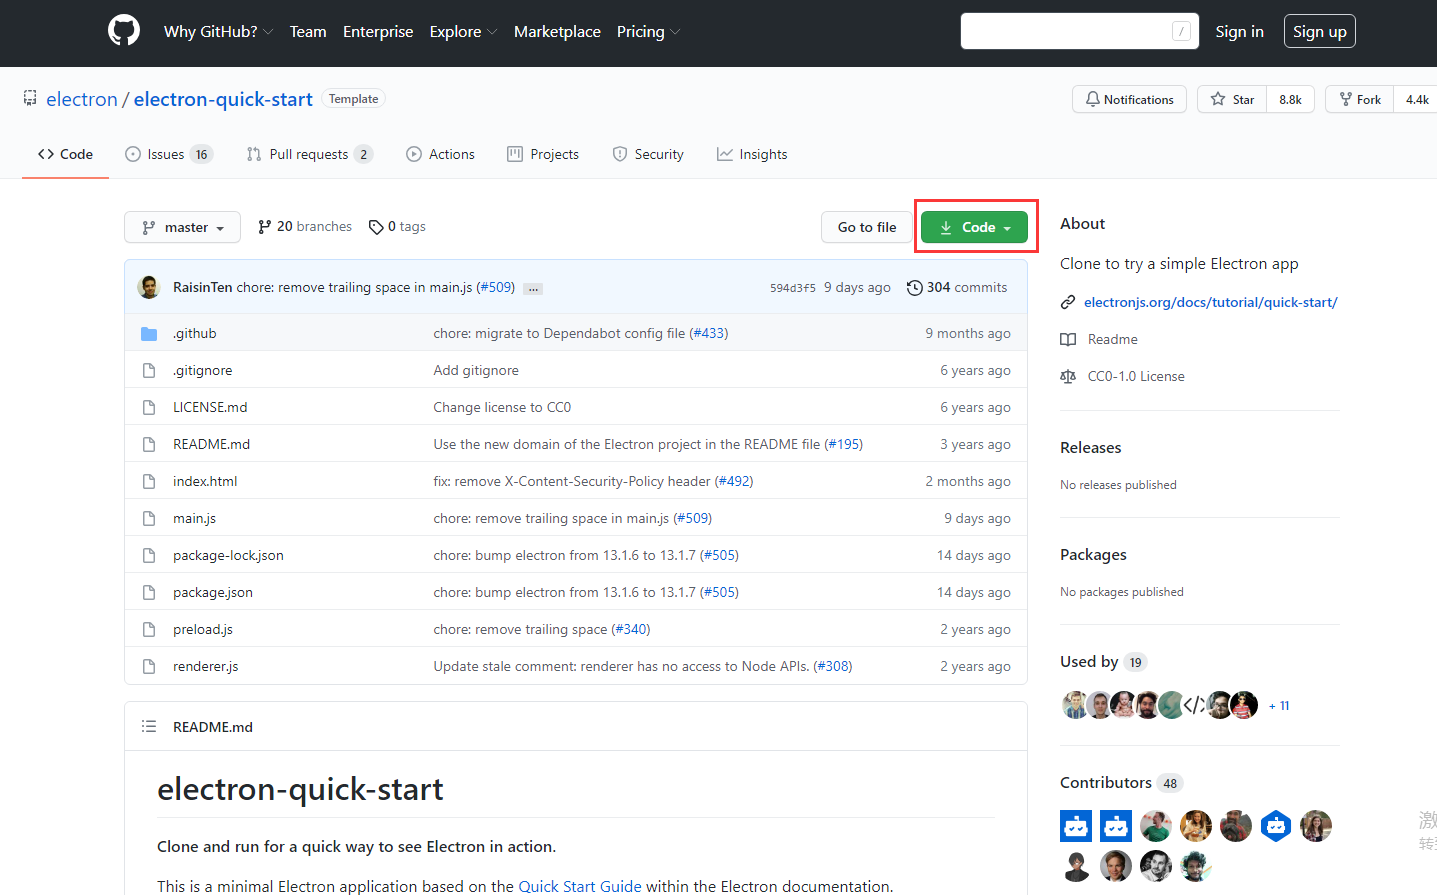Open the GitHub logo homepage
The width and height of the screenshot is (1437, 895).
pos(124,31)
